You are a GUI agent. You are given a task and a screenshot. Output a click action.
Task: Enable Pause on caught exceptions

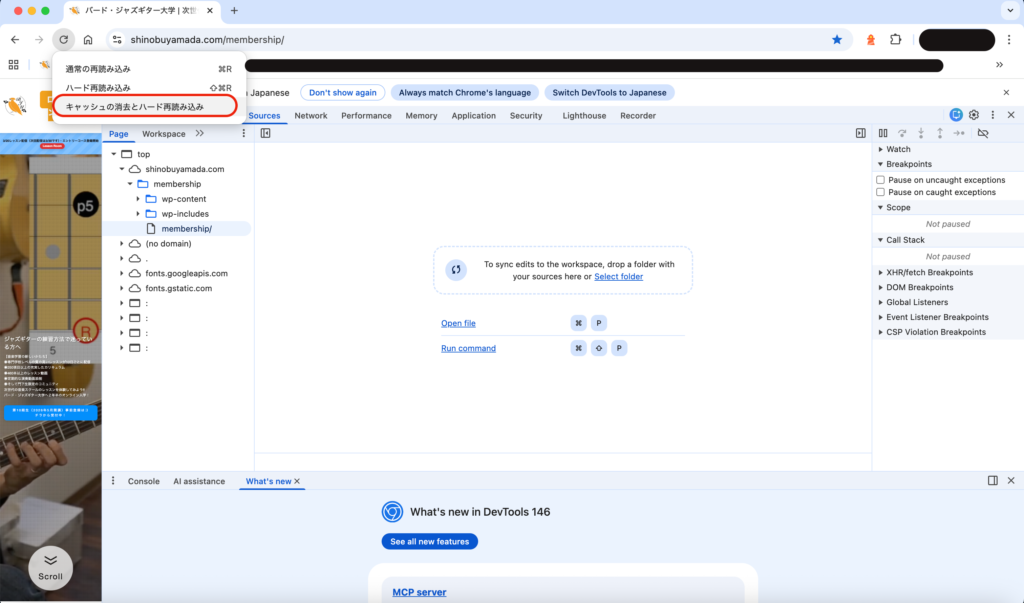pyautogui.click(x=881, y=192)
